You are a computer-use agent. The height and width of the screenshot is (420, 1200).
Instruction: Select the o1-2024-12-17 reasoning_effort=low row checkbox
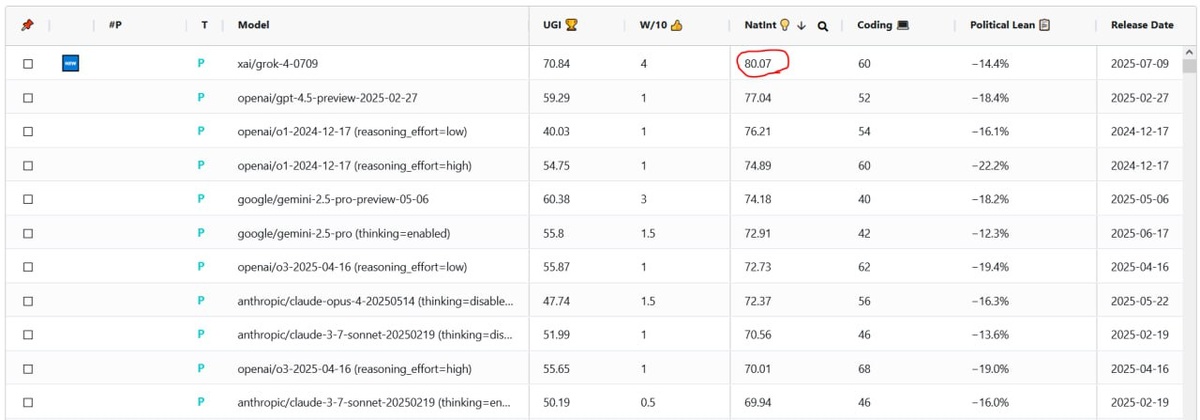[28, 132]
